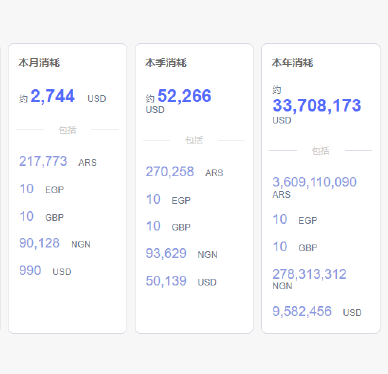Click the 本季消耗 card title
388x374 pixels.
point(166,63)
